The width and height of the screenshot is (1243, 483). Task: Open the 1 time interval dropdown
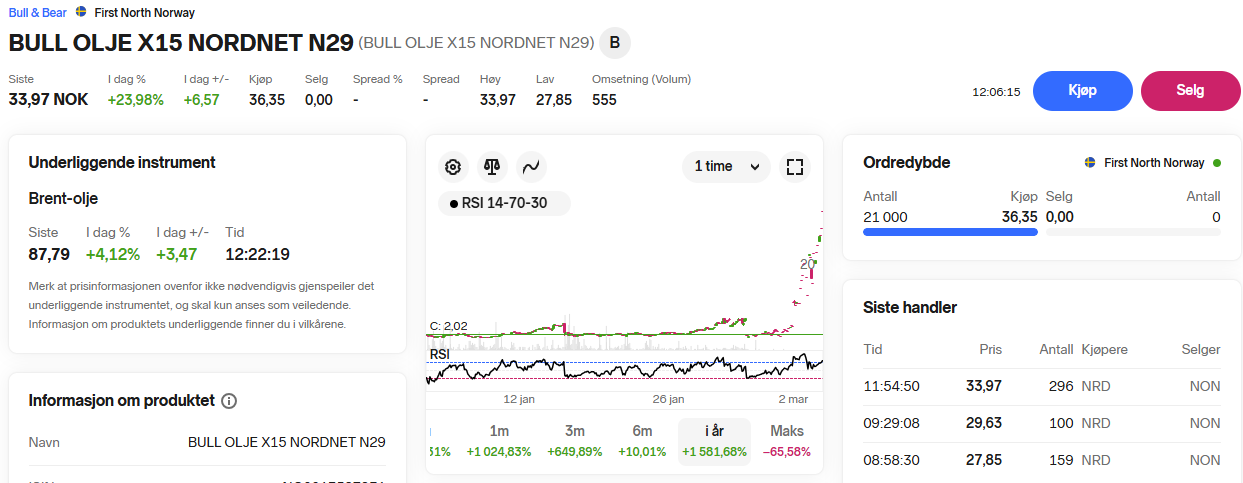[726, 167]
